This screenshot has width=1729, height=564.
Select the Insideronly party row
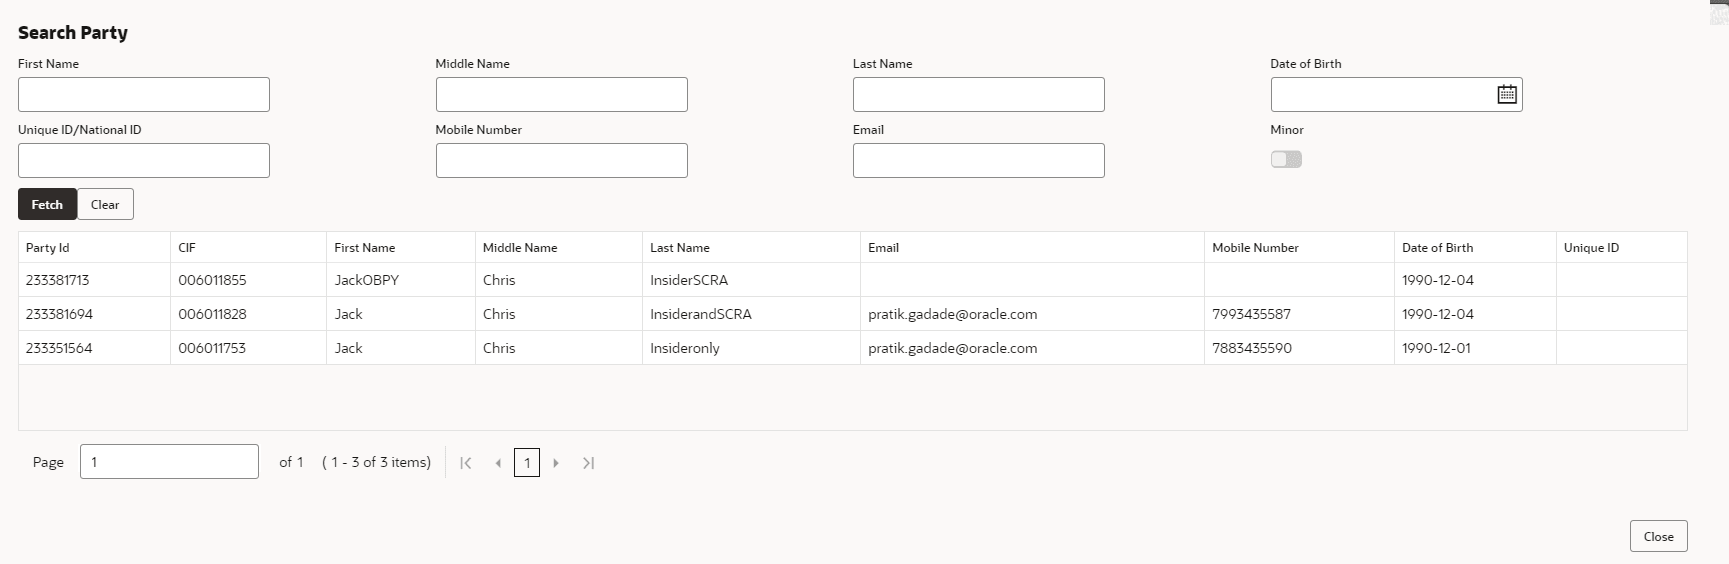point(852,348)
